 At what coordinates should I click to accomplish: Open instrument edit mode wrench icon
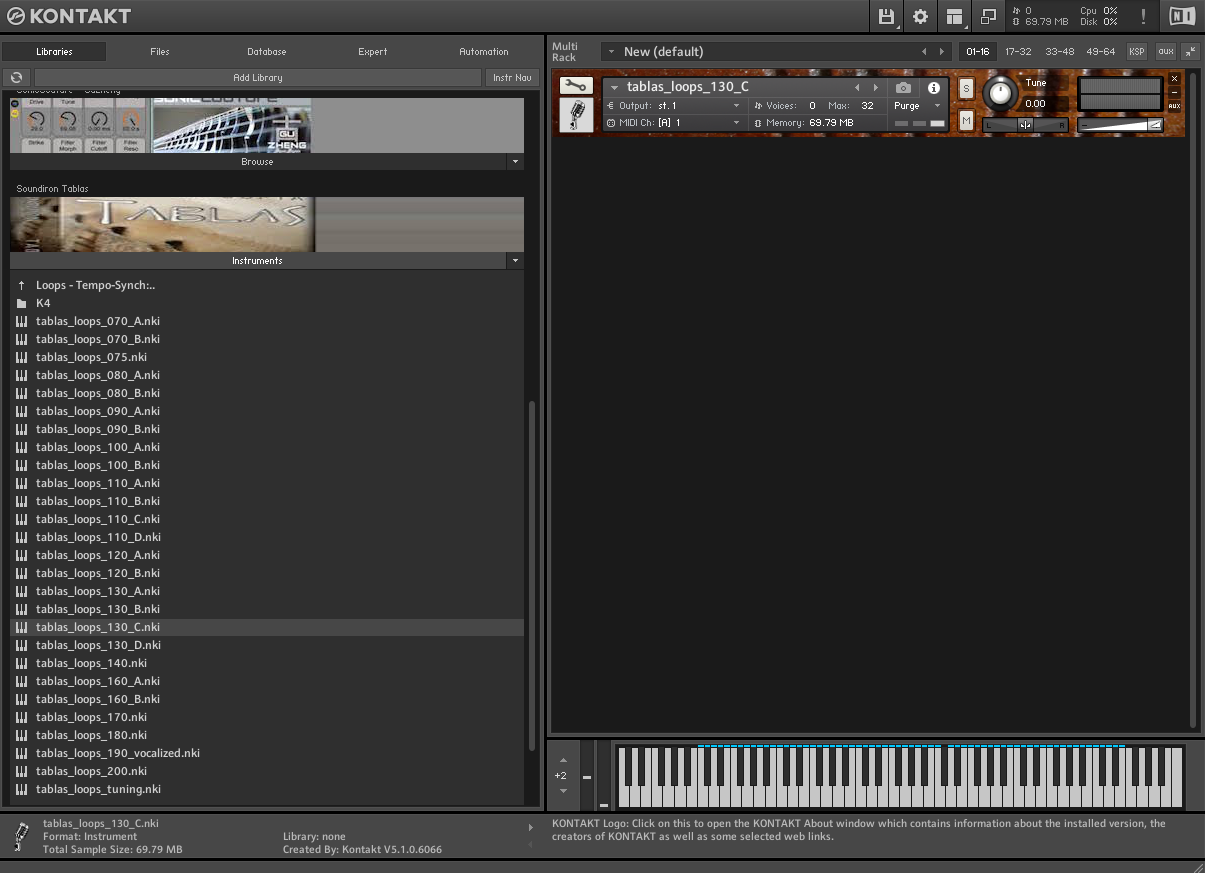[575, 86]
